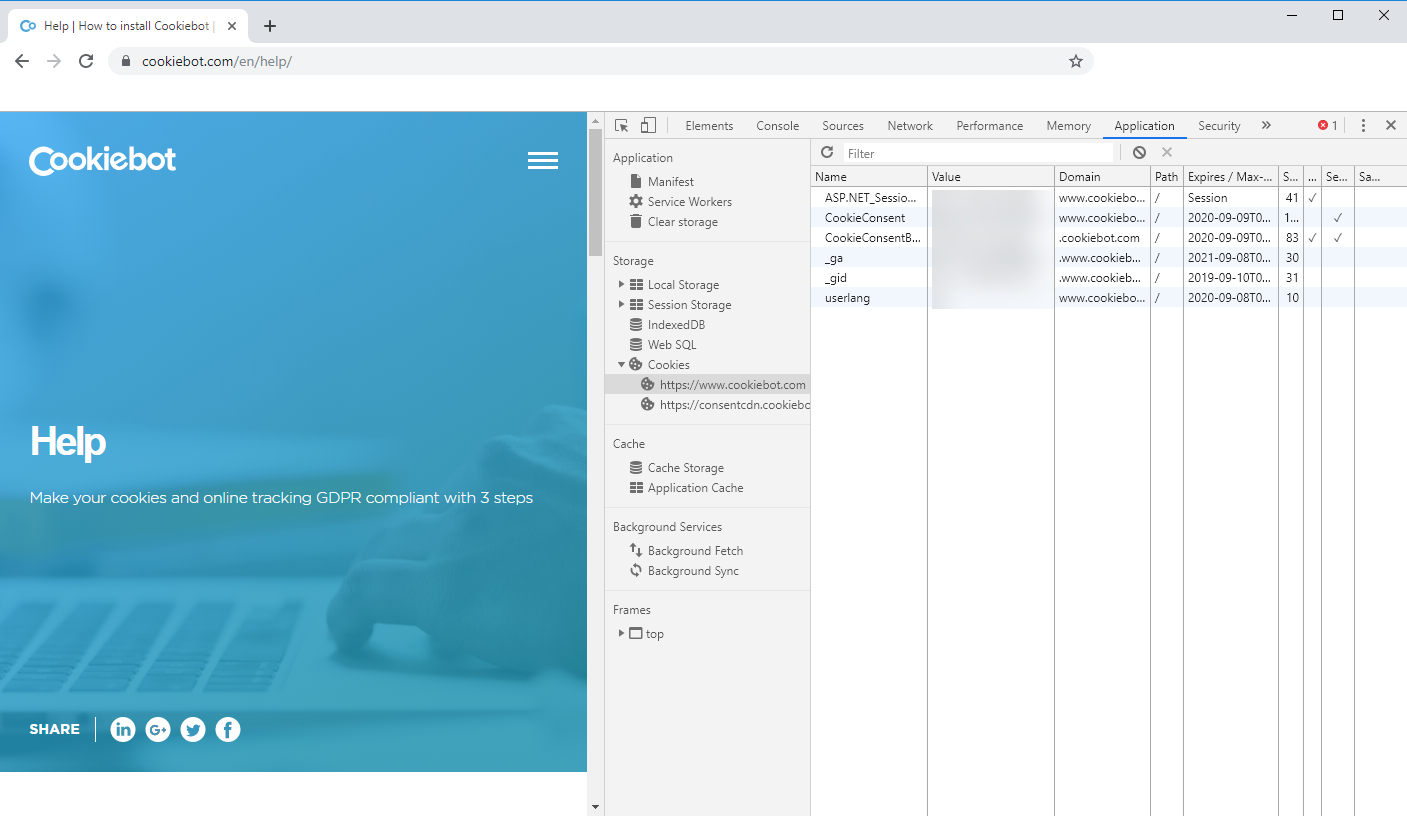Expand the Local Storage tree node
The width and height of the screenshot is (1407, 816).
(621, 285)
